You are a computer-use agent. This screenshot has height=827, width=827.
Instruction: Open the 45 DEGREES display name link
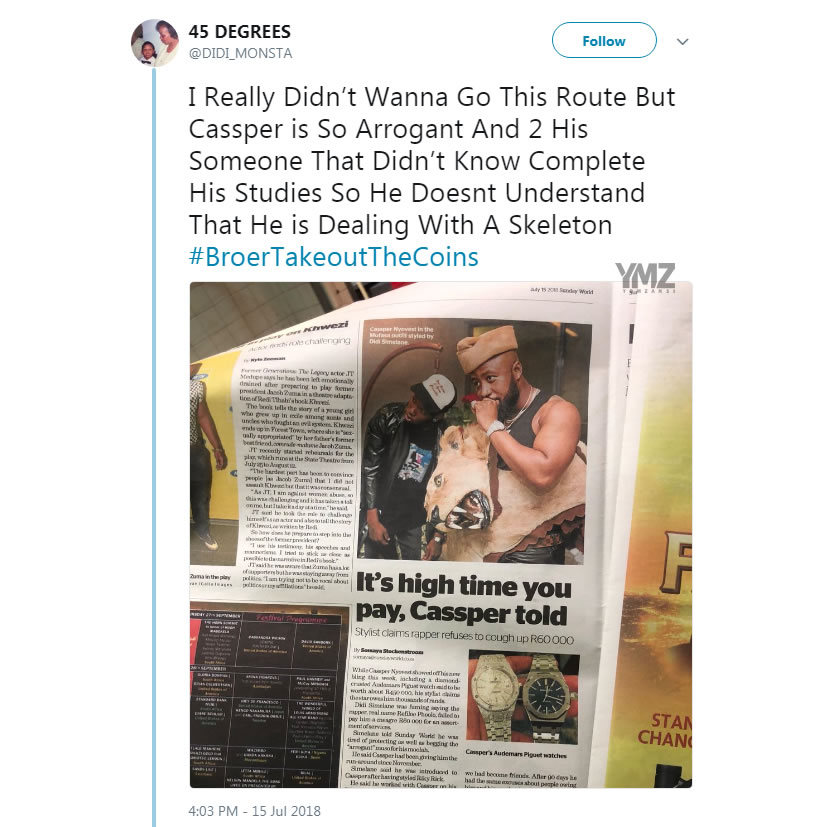(239, 32)
